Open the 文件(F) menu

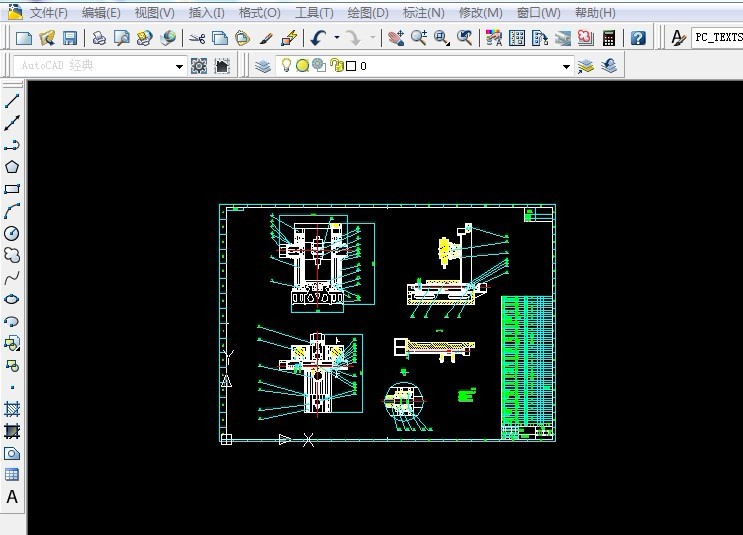[48, 13]
